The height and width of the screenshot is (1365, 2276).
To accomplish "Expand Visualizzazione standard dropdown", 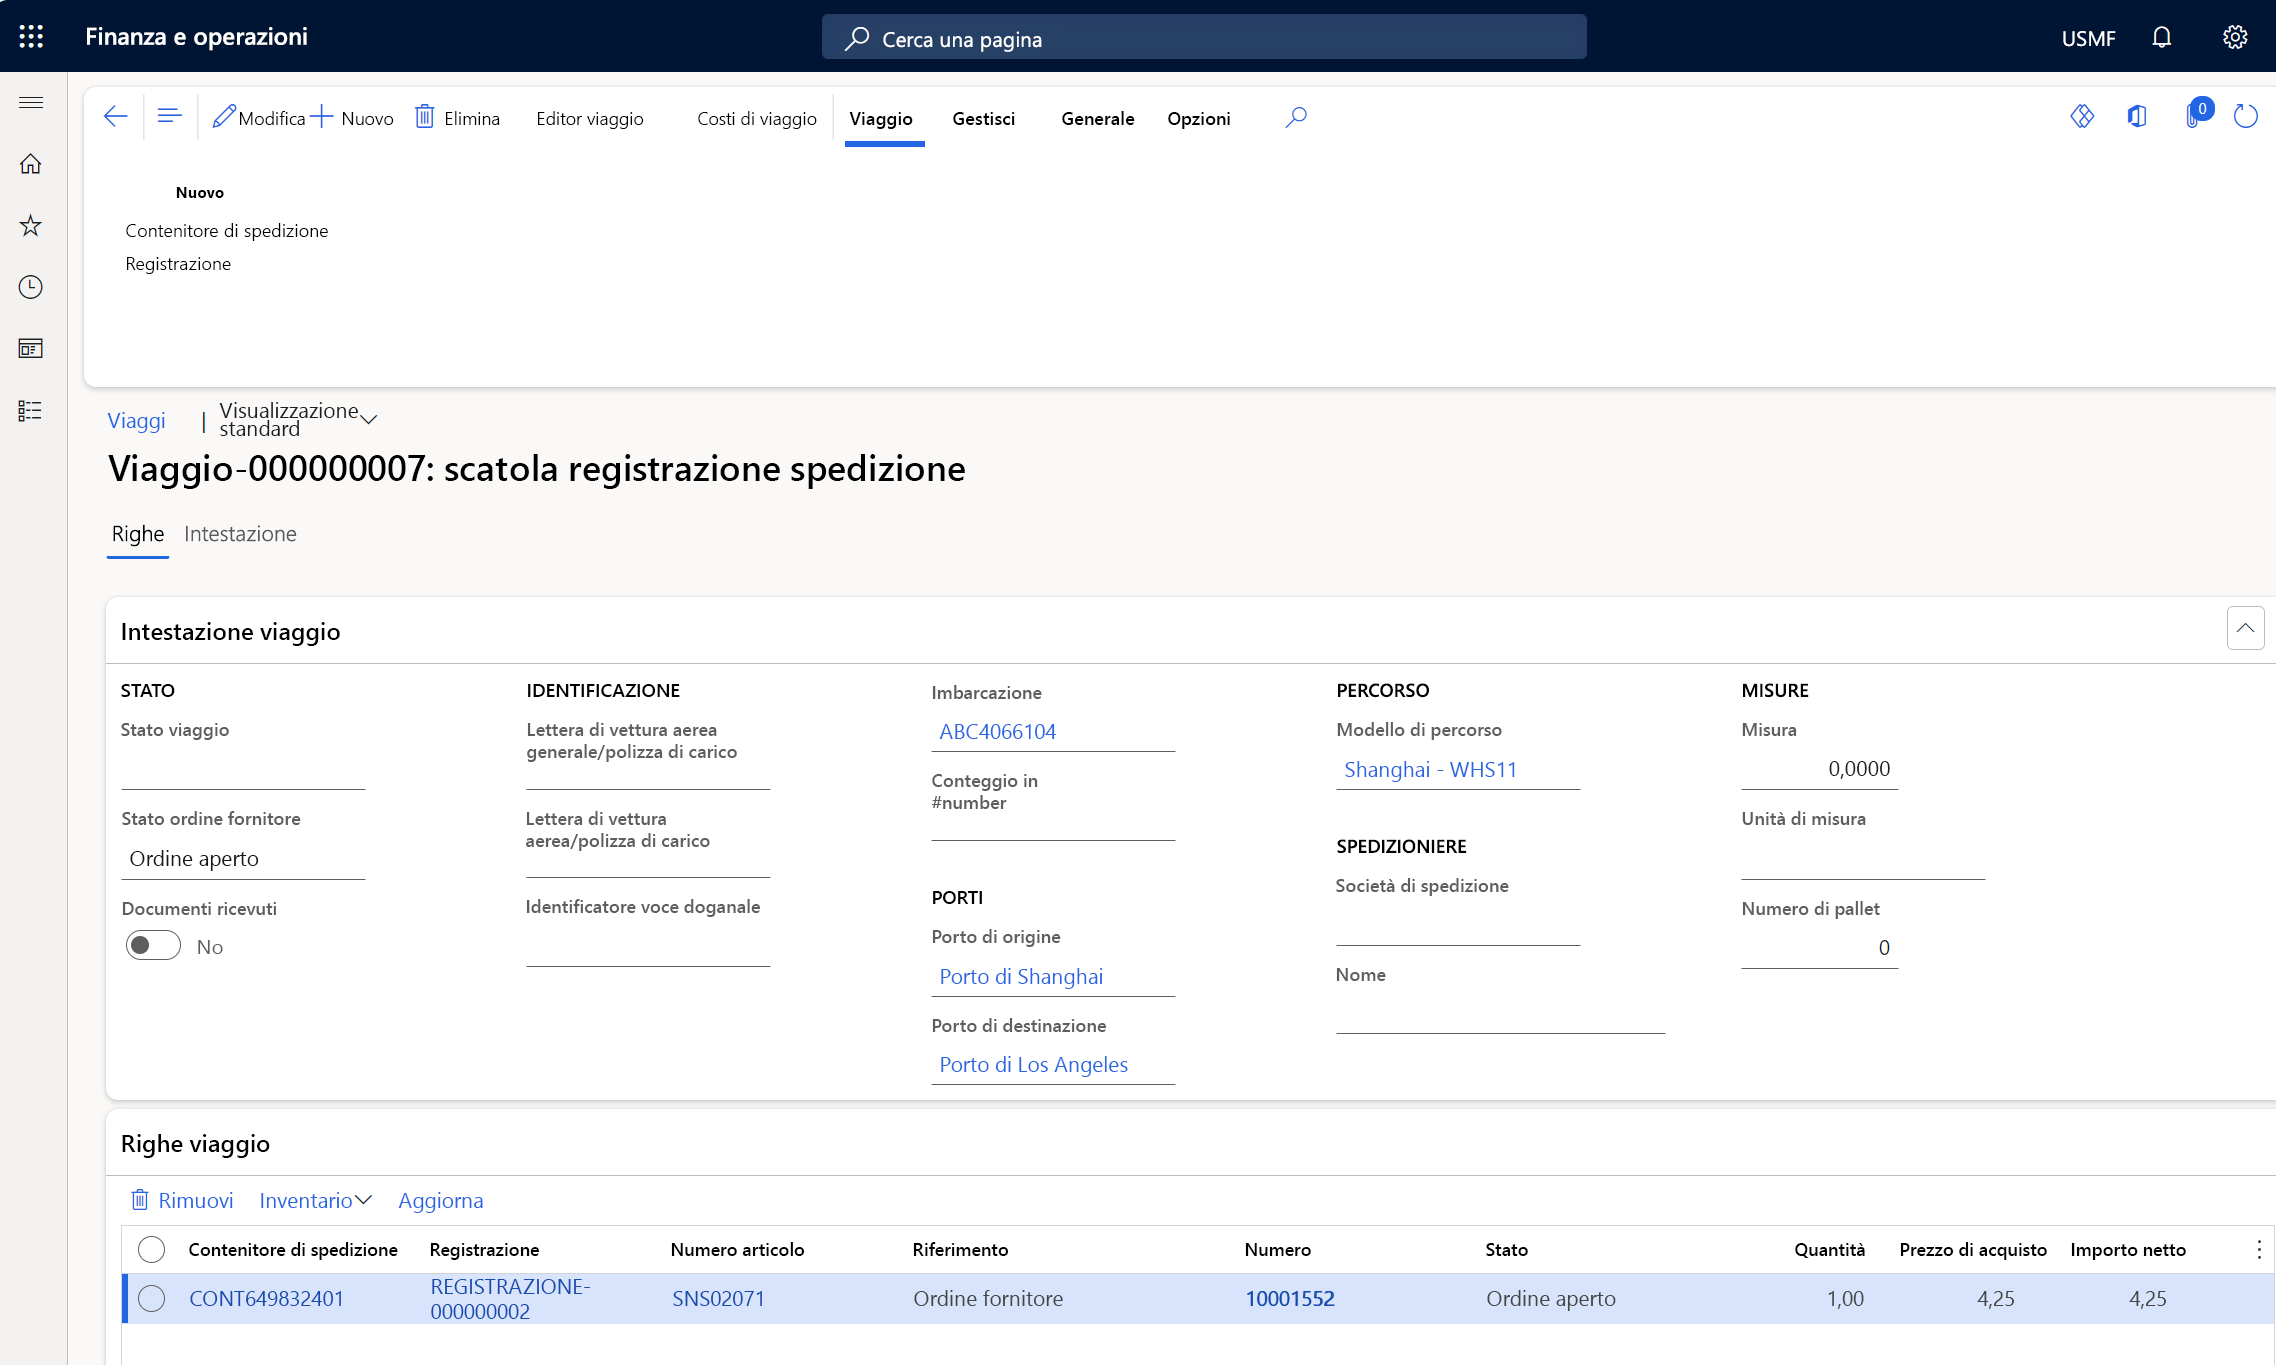I will [368, 419].
